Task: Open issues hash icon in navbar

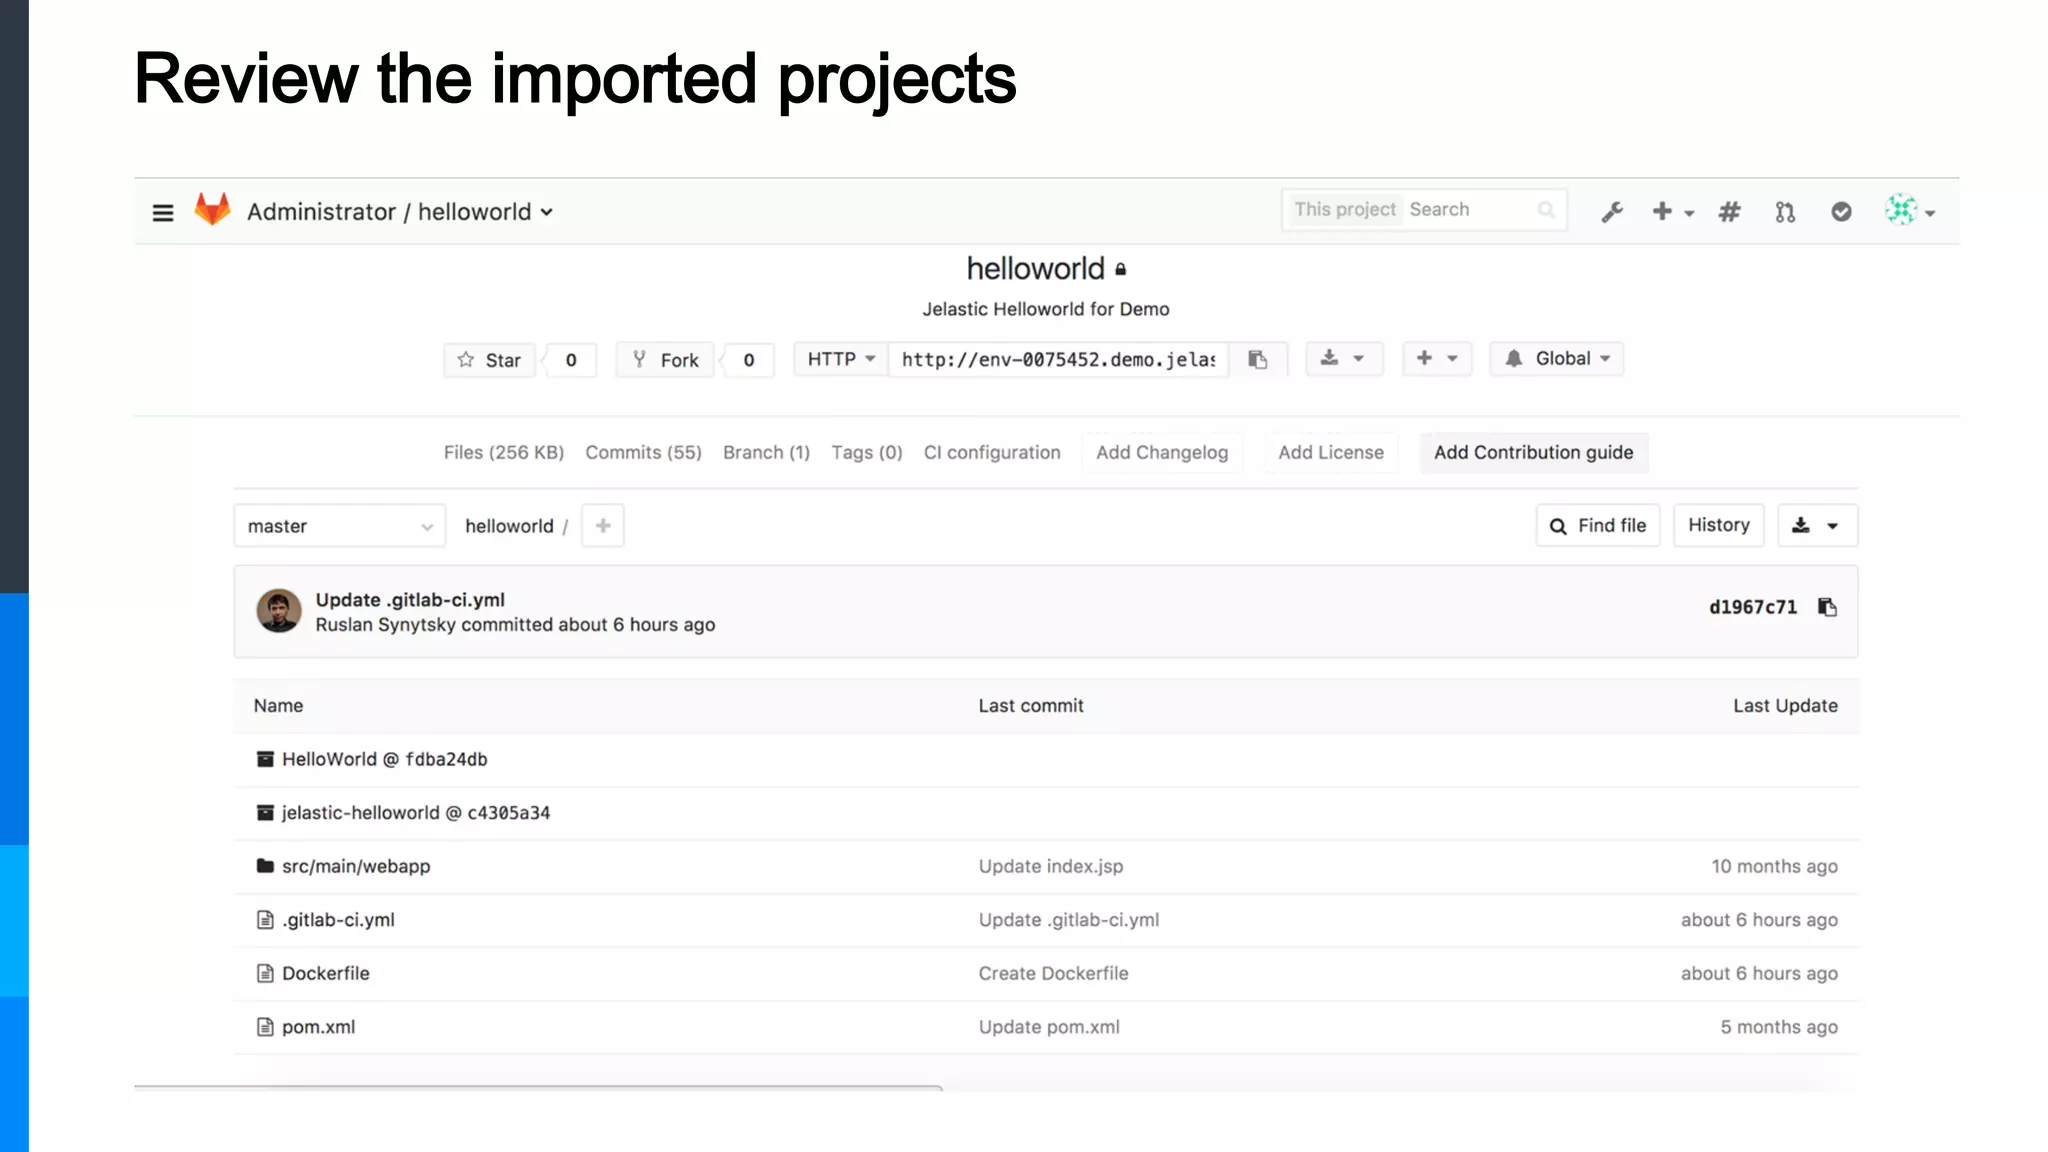Action: point(1729,211)
